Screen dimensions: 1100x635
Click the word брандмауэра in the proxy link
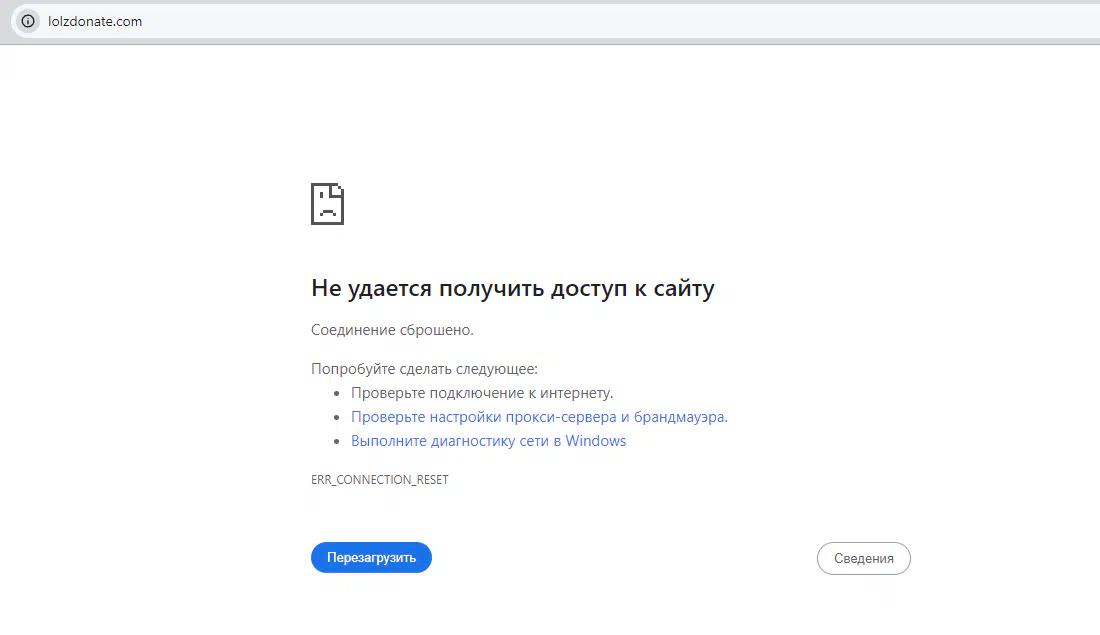[680, 417]
